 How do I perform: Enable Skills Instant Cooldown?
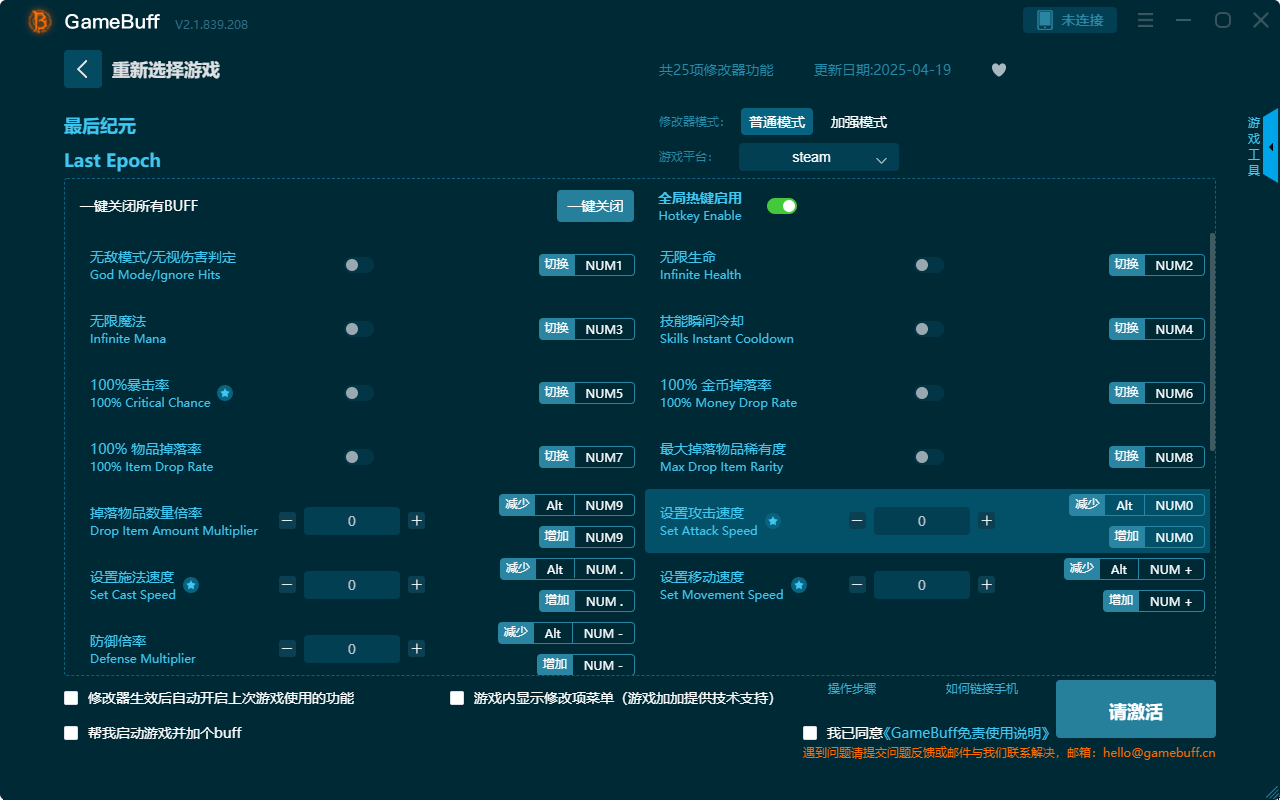coord(929,329)
